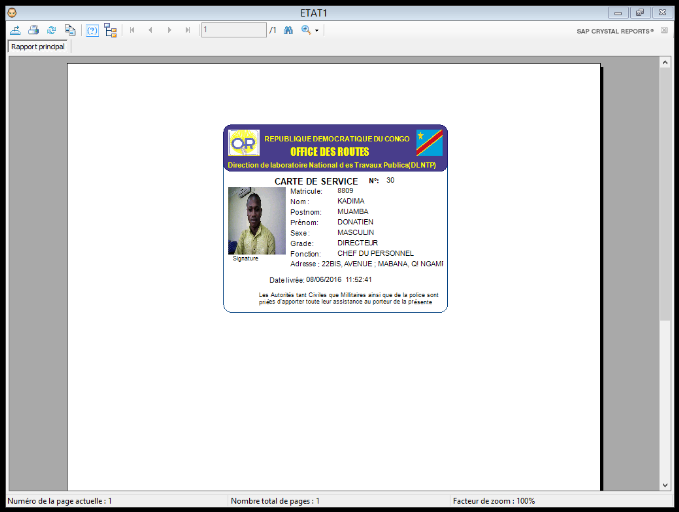Go to first page arrow
679x512 pixels.
[132, 30]
